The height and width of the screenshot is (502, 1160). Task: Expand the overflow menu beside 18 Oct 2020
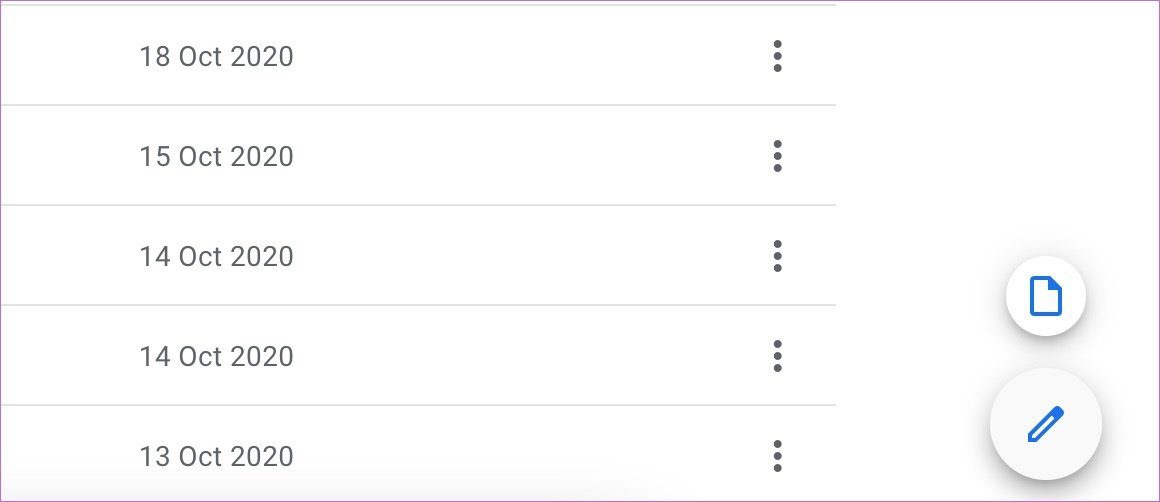click(777, 56)
